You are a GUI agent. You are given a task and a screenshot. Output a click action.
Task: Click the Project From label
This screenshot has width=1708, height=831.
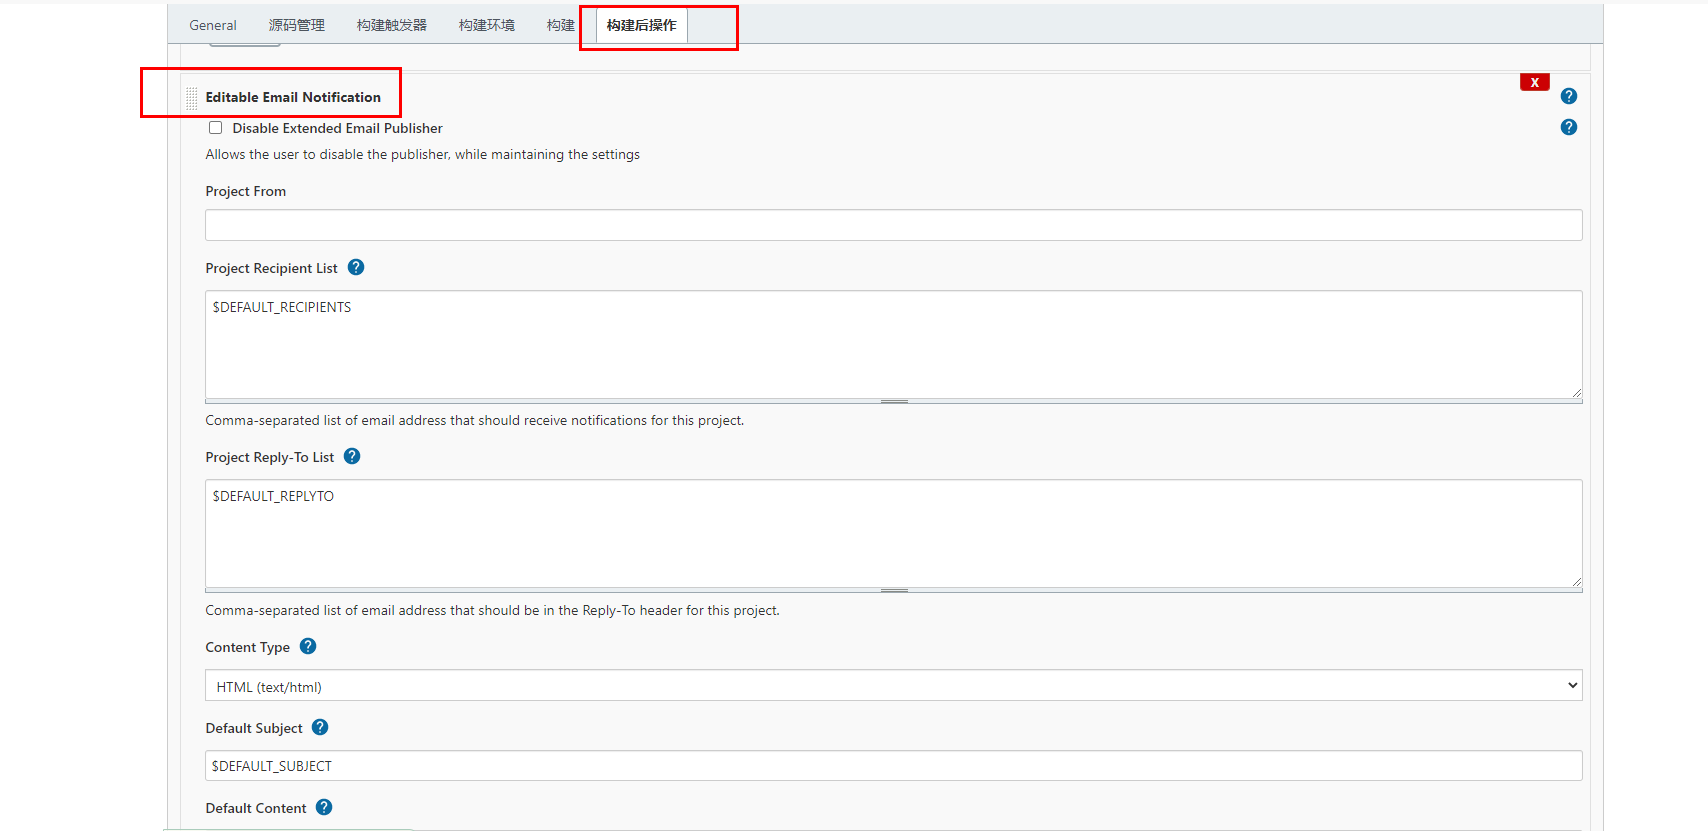pos(246,191)
